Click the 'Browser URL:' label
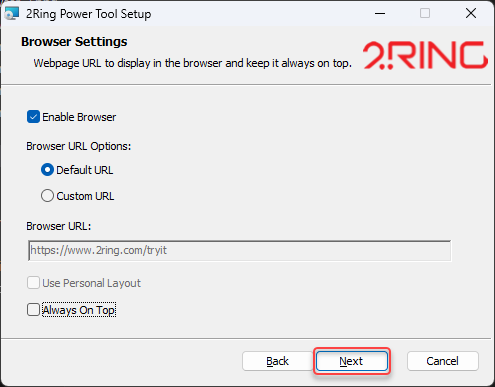495x387 pixels. pyautogui.click(x=59, y=226)
